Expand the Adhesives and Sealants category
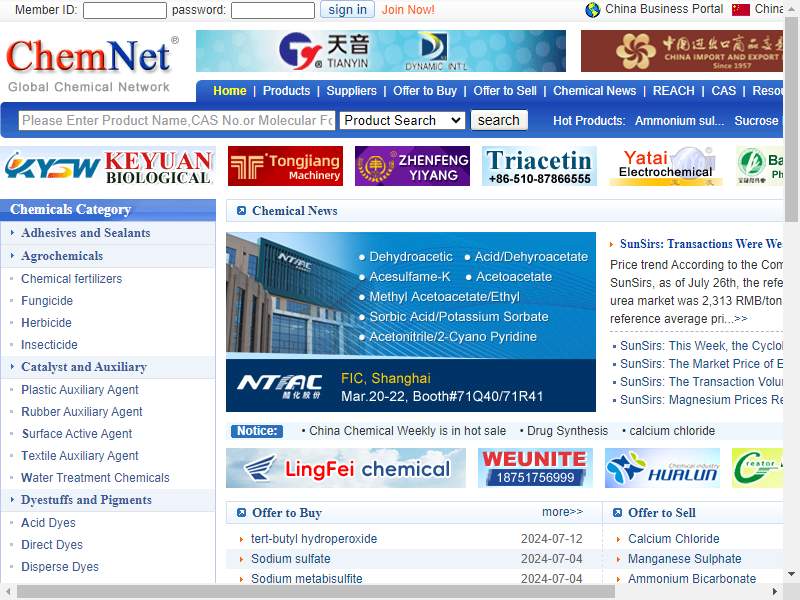800x600 pixels. [86, 233]
